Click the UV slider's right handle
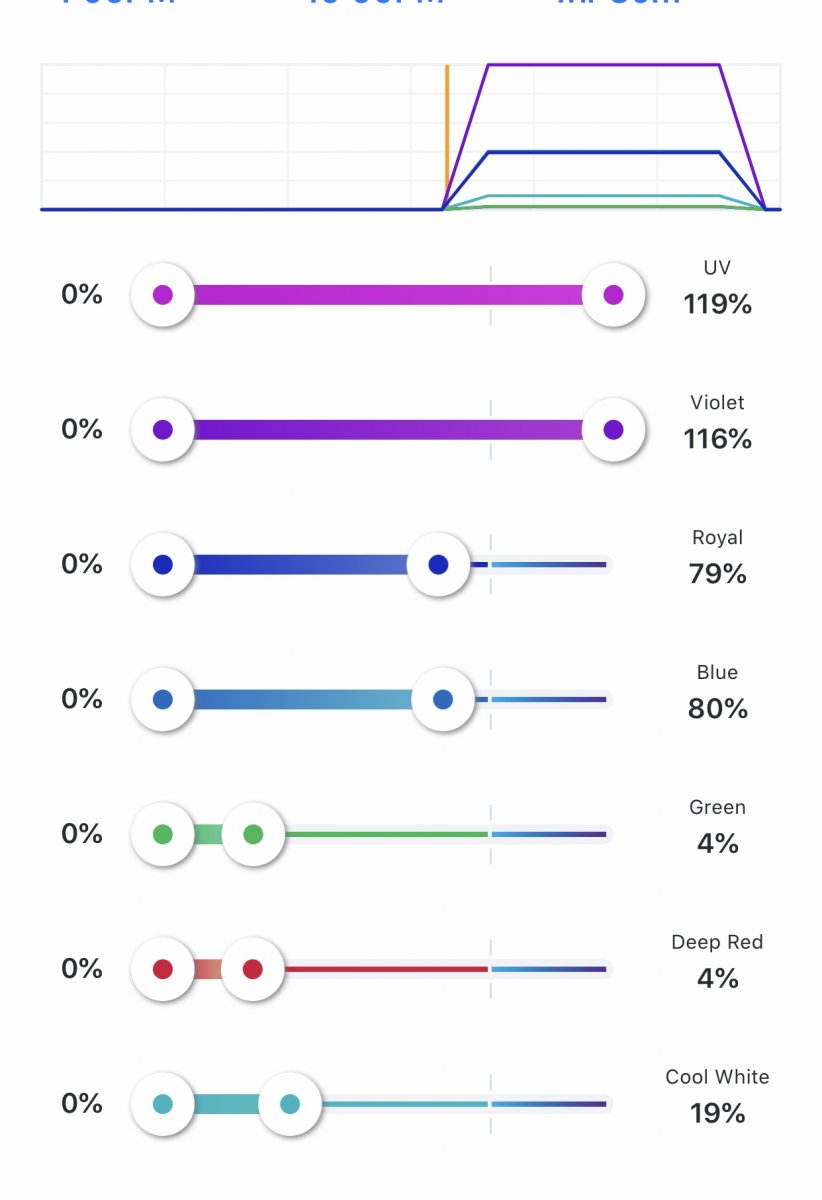 (x=613, y=295)
